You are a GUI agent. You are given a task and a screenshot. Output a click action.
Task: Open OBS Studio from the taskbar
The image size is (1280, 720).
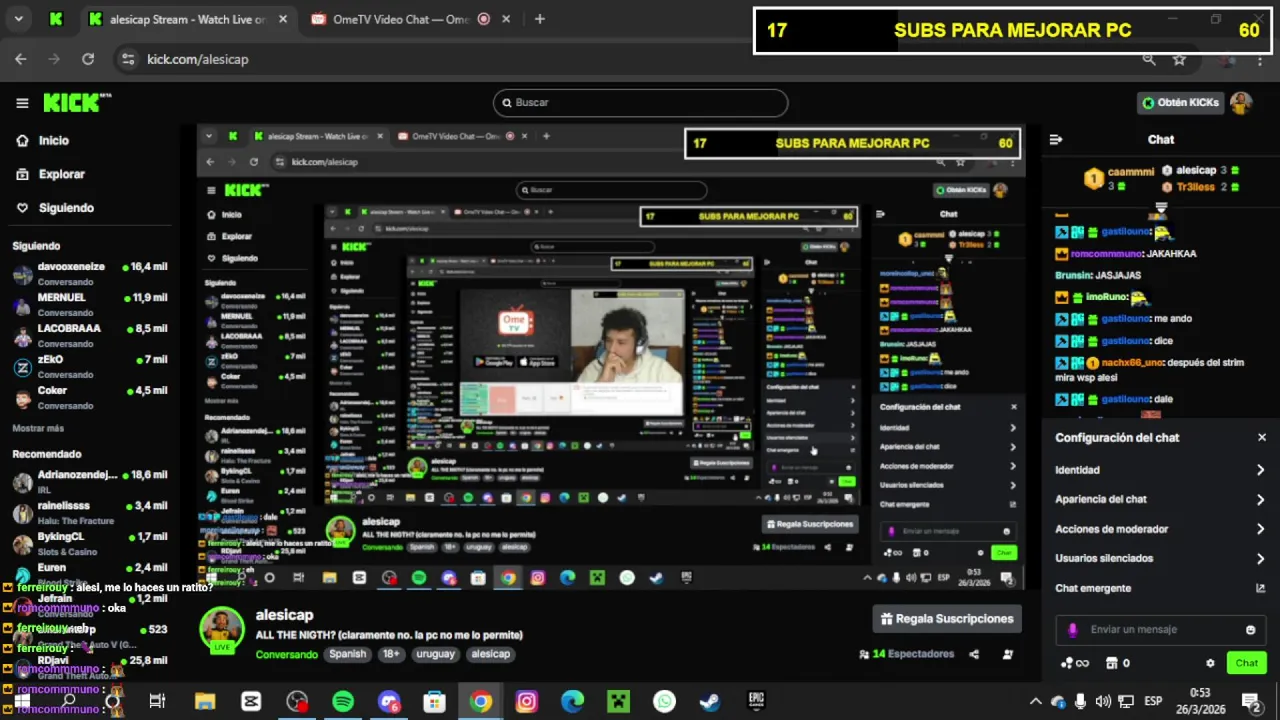pos(297,702)
